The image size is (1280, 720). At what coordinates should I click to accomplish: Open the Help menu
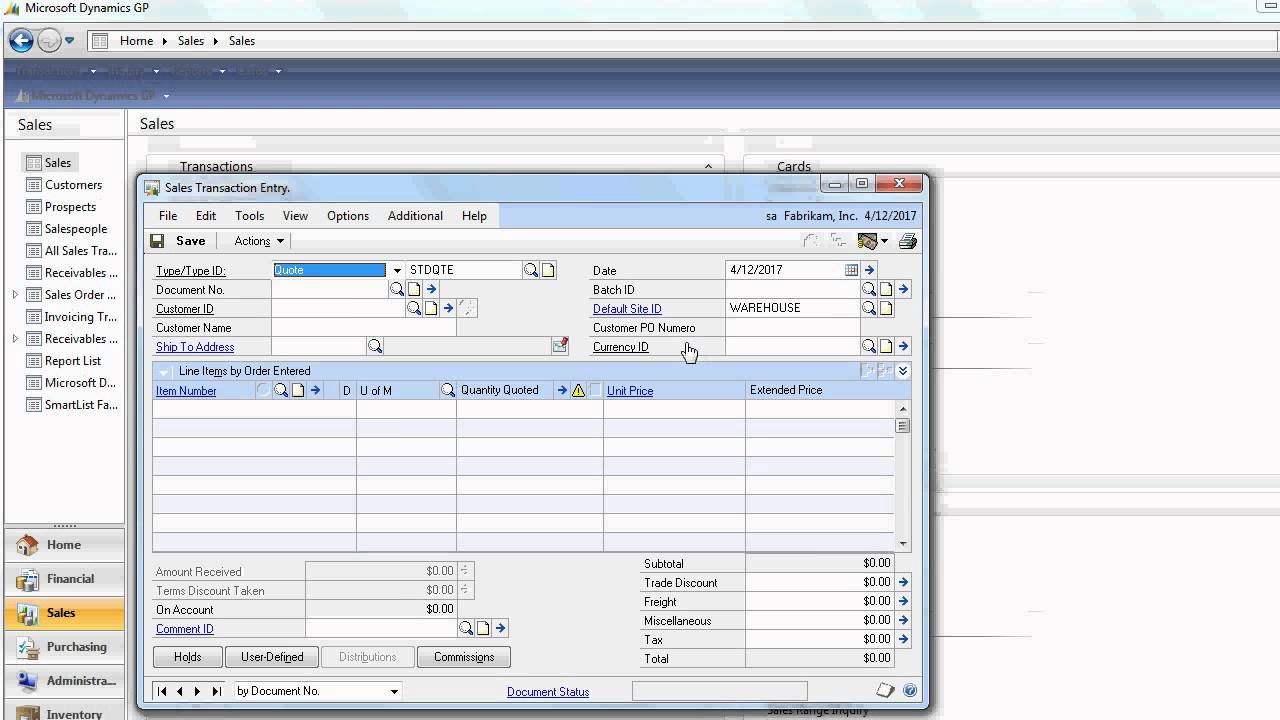(474, 216)
